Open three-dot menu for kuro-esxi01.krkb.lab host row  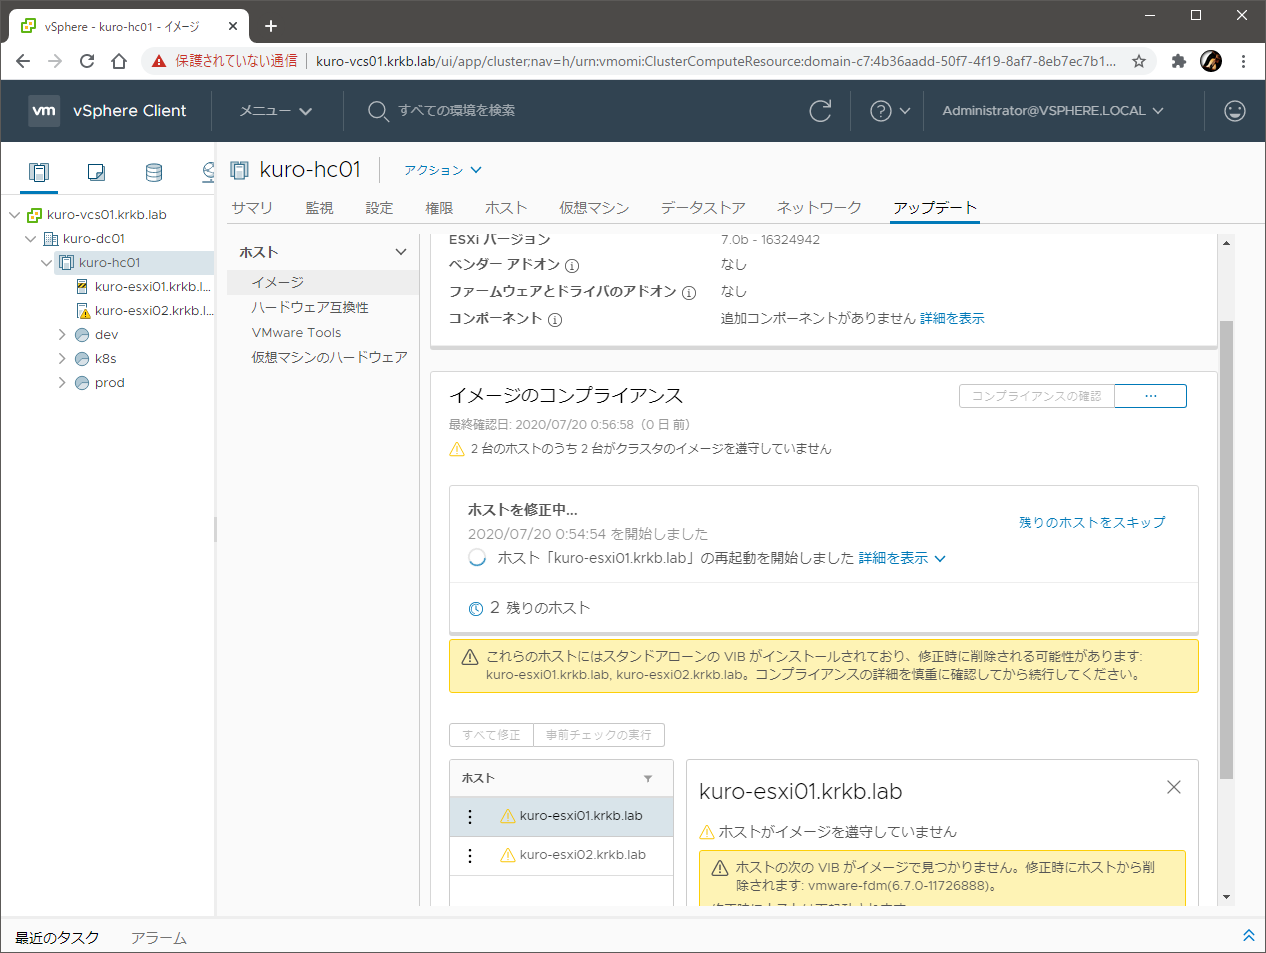click(x=470, y=816)
